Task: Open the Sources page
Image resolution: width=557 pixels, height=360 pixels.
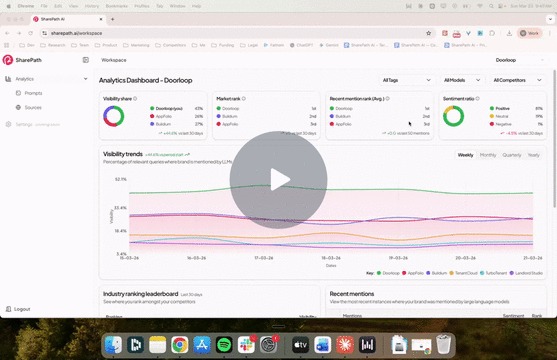Action: [33, 107]
